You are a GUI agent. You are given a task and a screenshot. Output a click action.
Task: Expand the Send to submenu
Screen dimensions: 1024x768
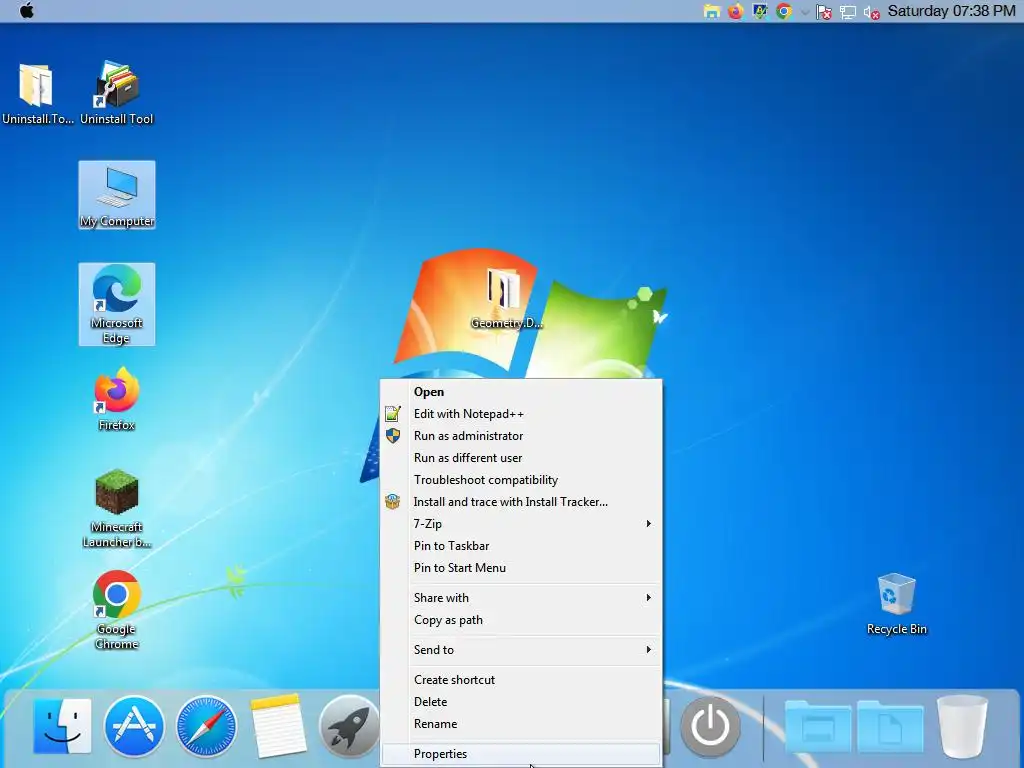[x=521, y=650]
